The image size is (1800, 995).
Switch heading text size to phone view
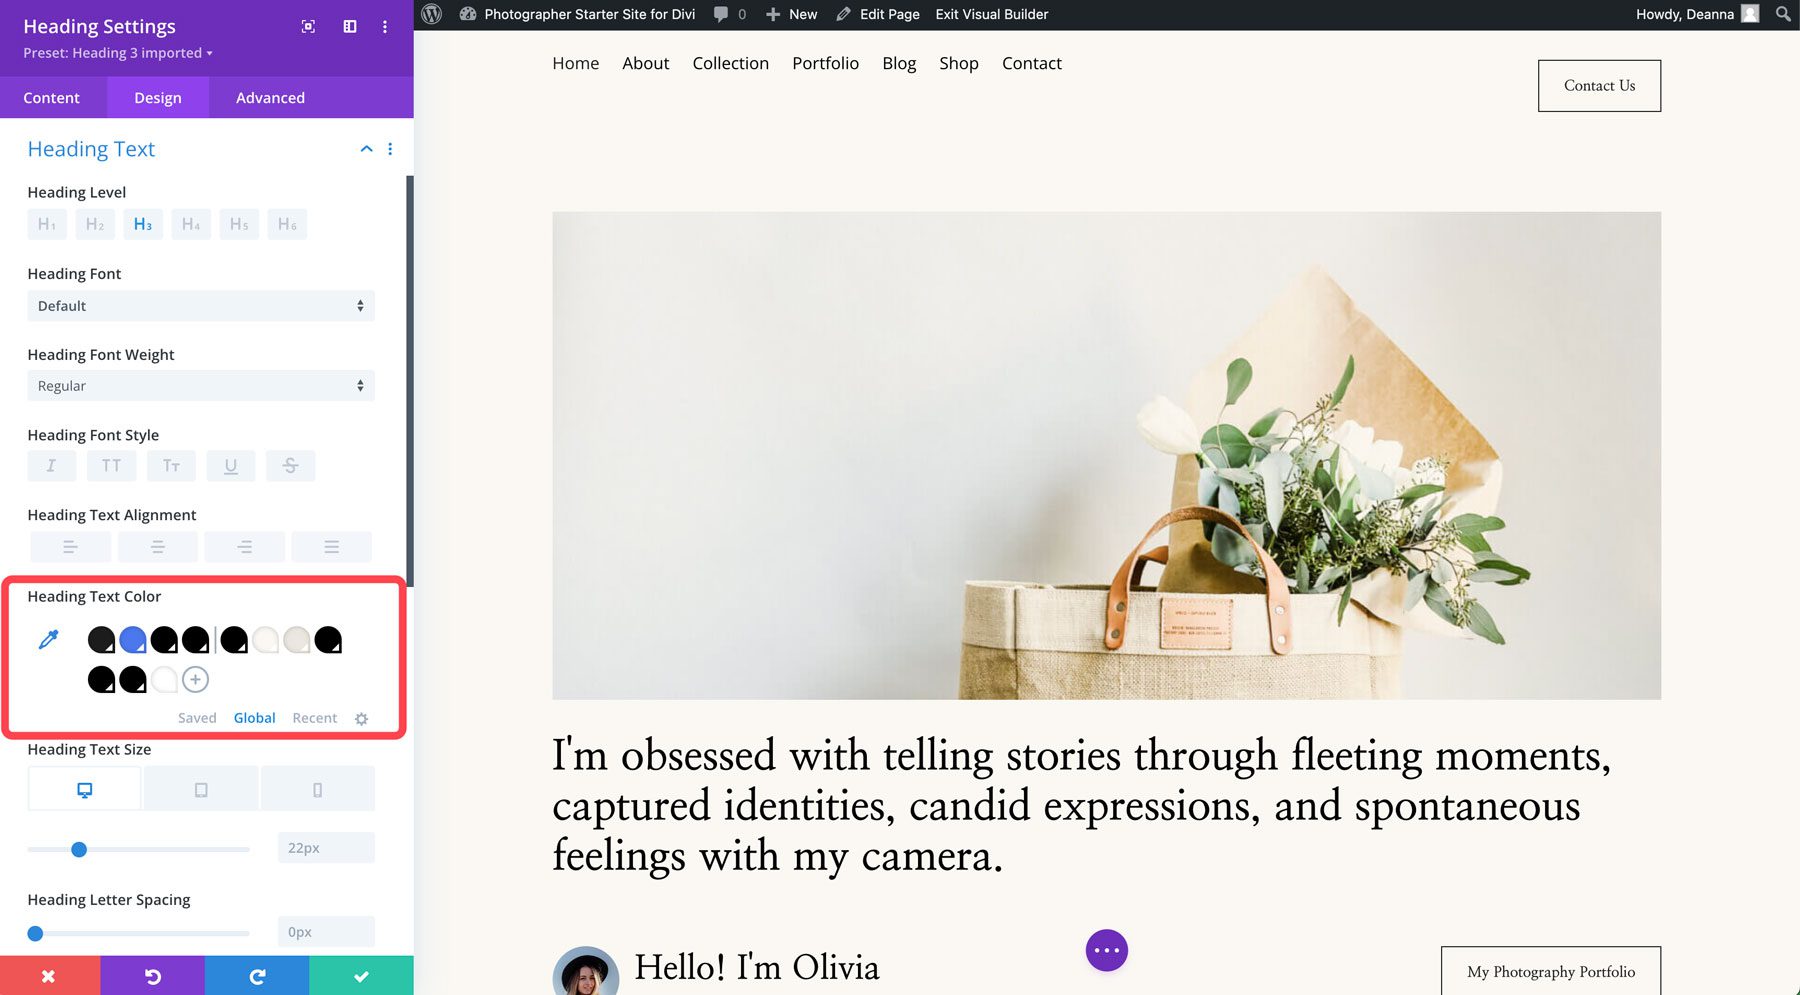[317, 788]
